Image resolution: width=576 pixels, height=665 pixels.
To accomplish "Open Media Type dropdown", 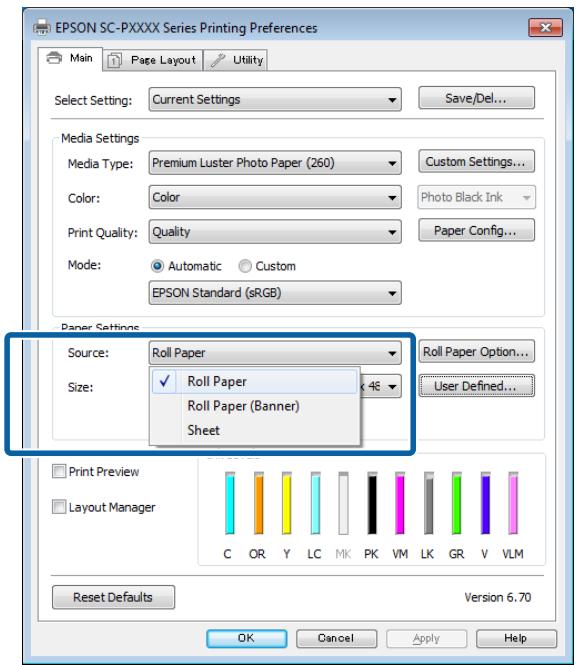I will (x=275, y=163).
